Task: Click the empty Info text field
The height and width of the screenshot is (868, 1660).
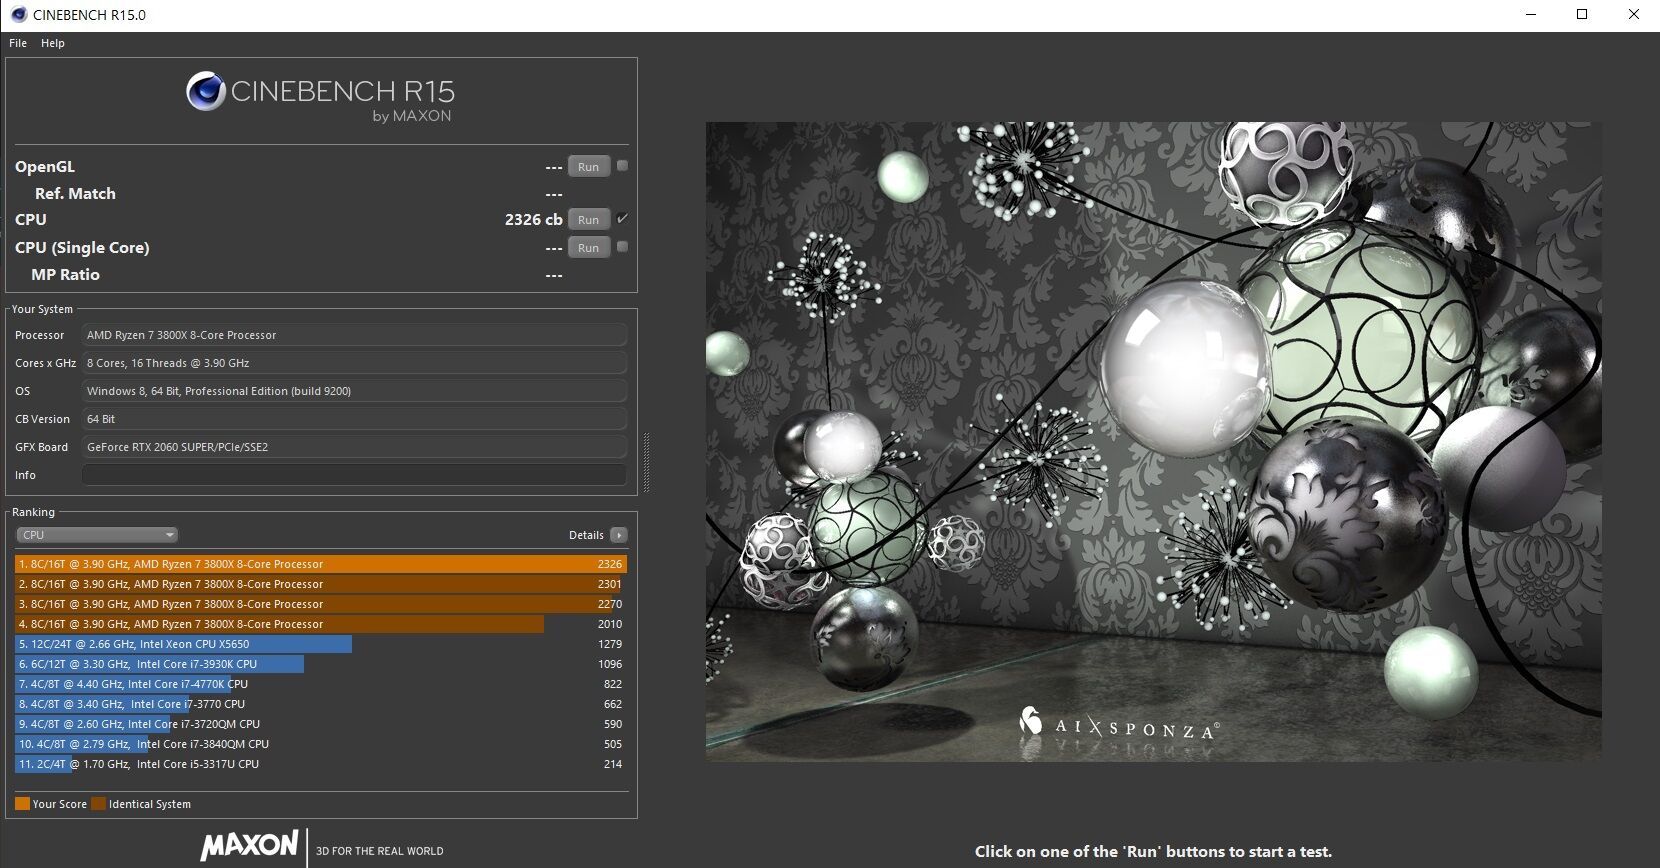Action: click(x=354, y=475)
